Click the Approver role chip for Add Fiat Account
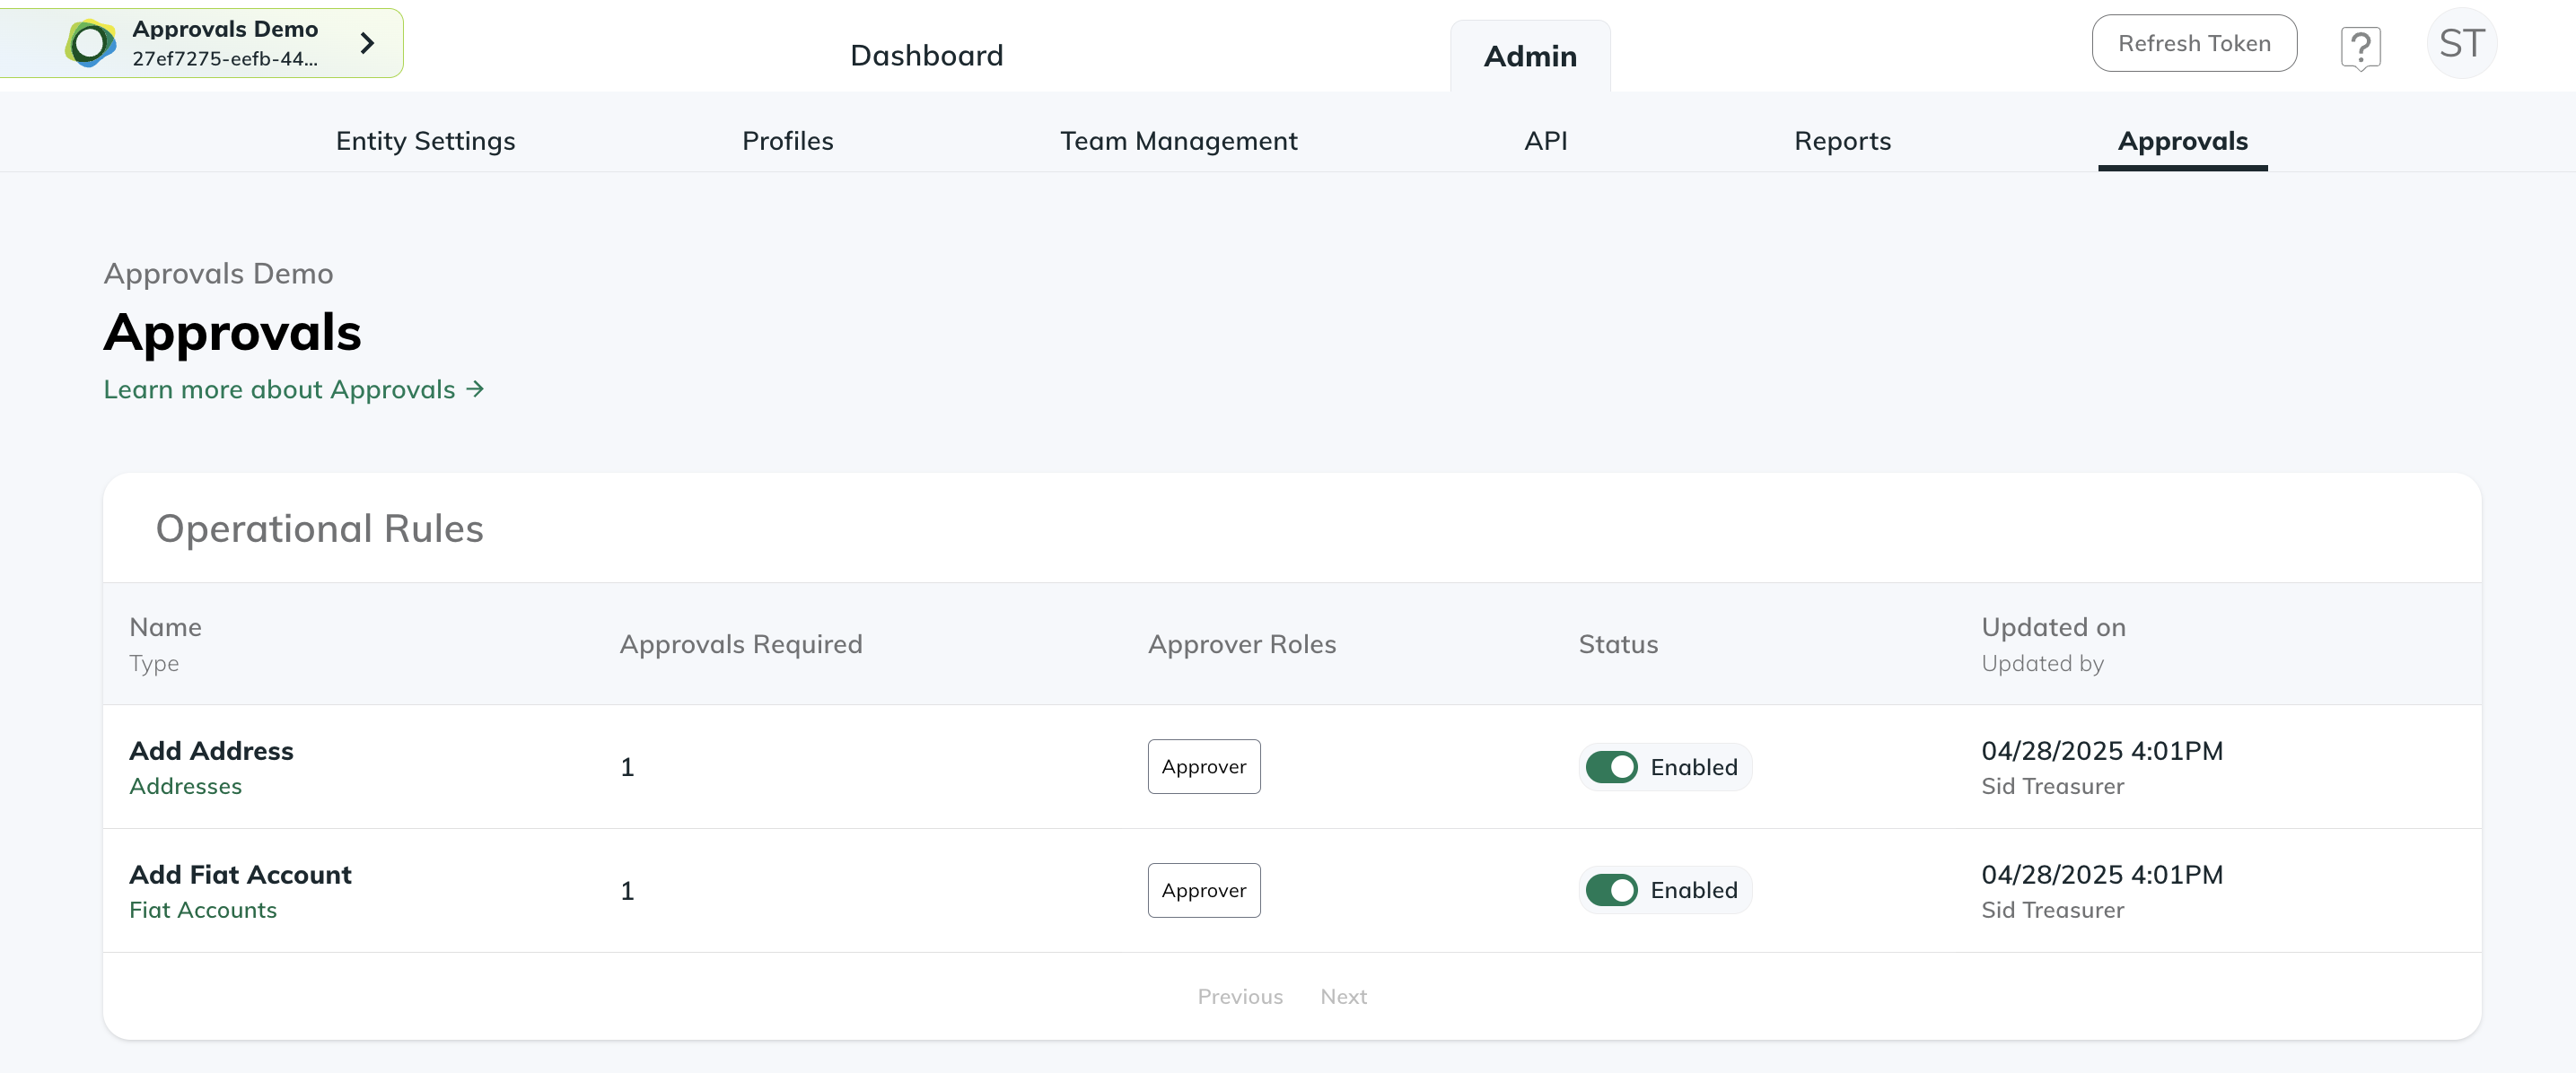Image resolution: width=2576 pixels, height=1073 pixels. pos(1204,889)
